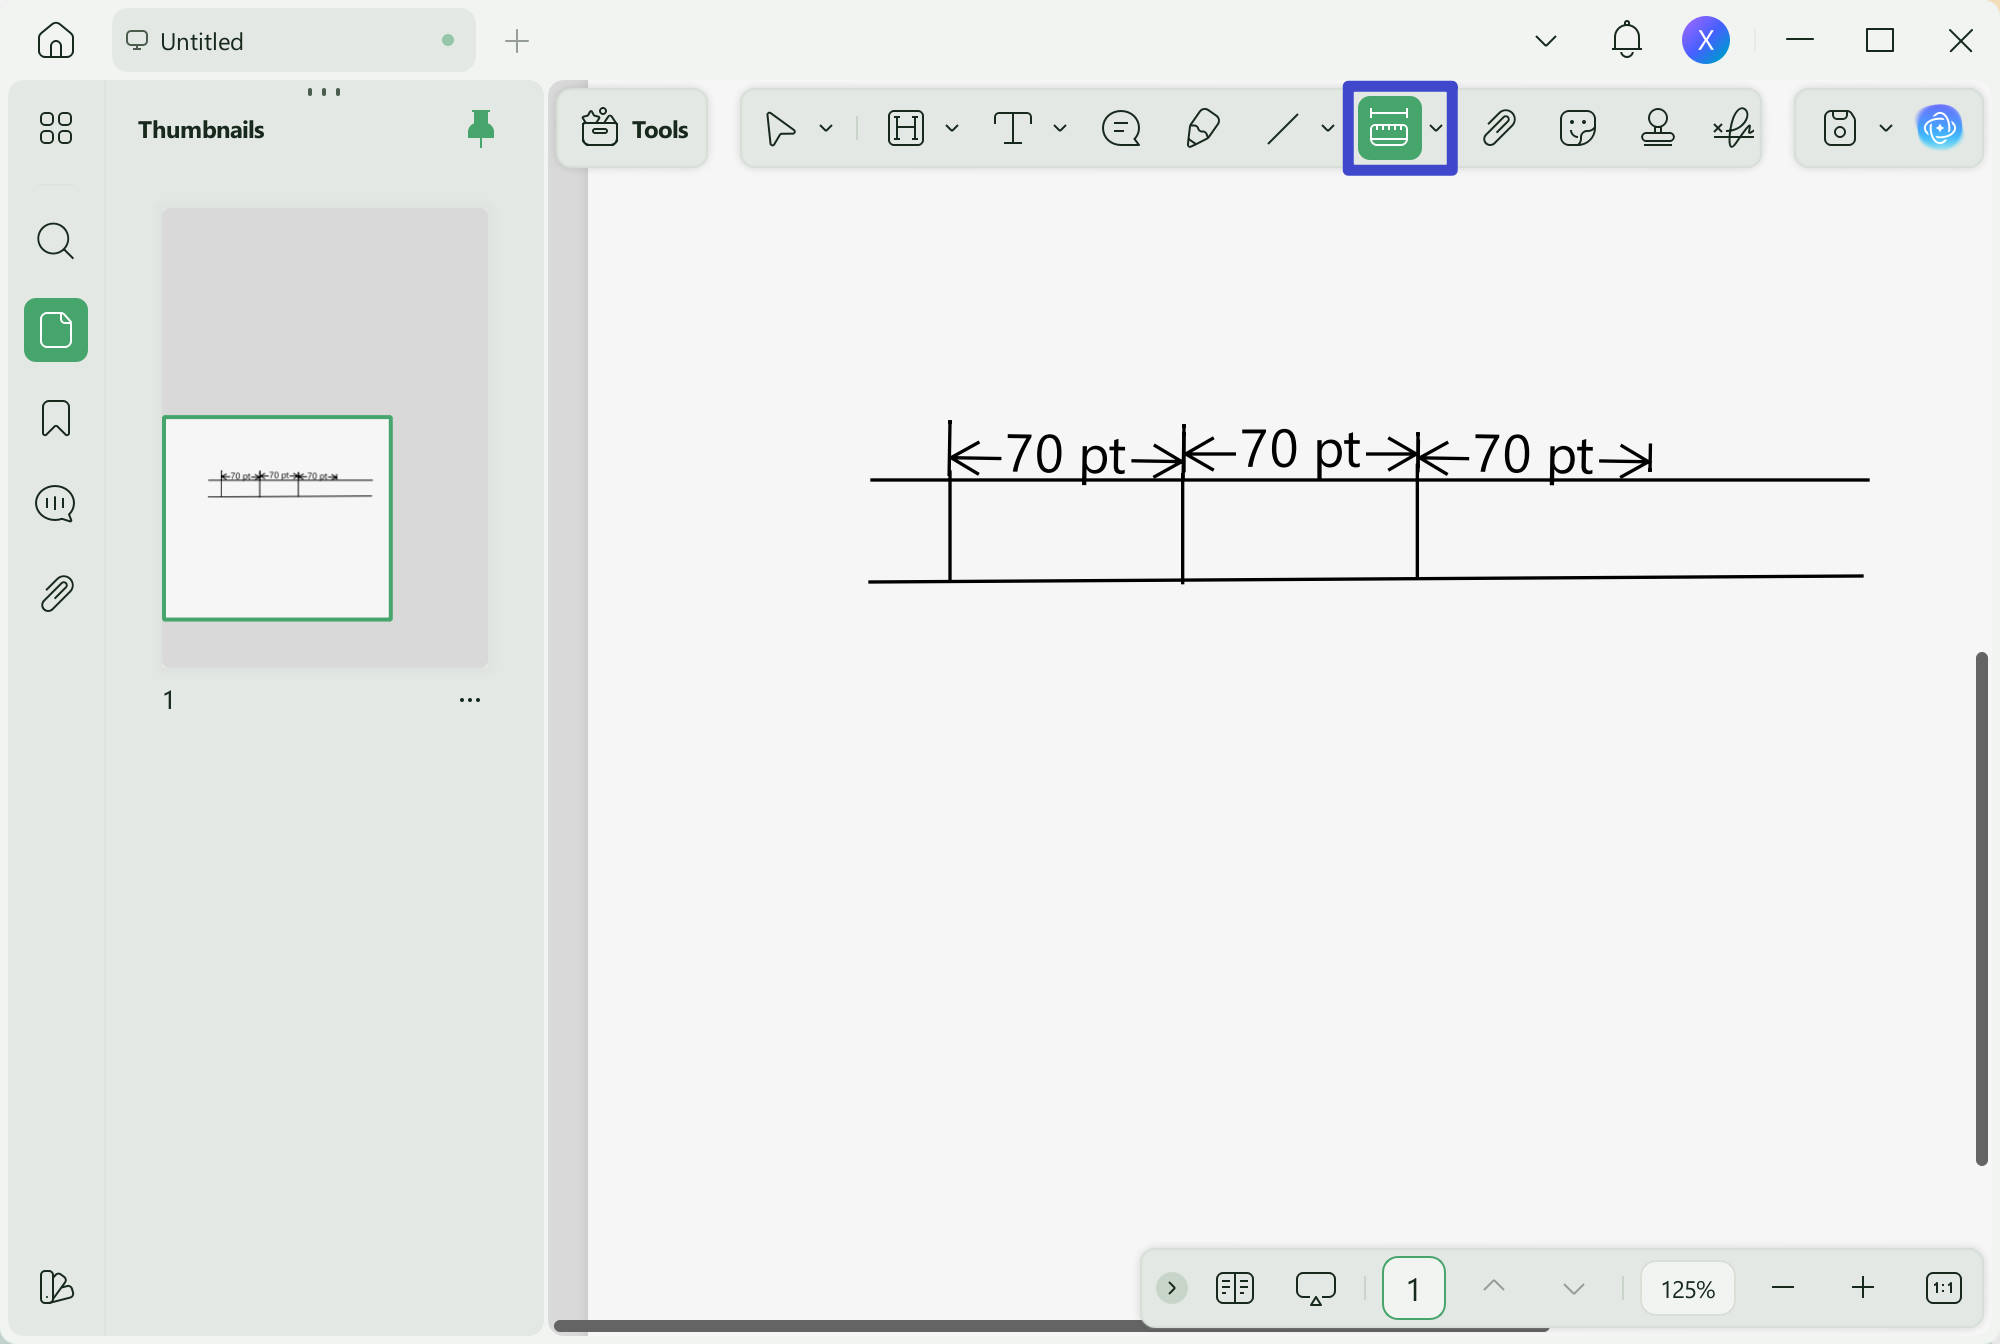Image resolution: width=2000 pixels, height=1344 pixels.
Task: Click the page number input field
Action: point(1413,1288)
